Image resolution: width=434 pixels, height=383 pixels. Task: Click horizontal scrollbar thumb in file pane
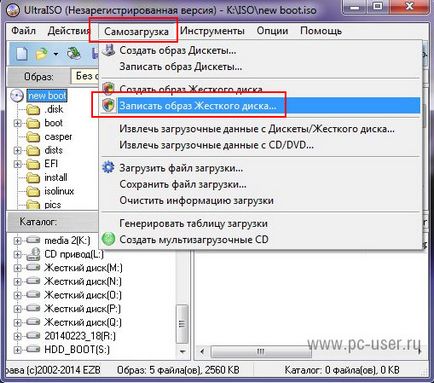tap(261, 352)
